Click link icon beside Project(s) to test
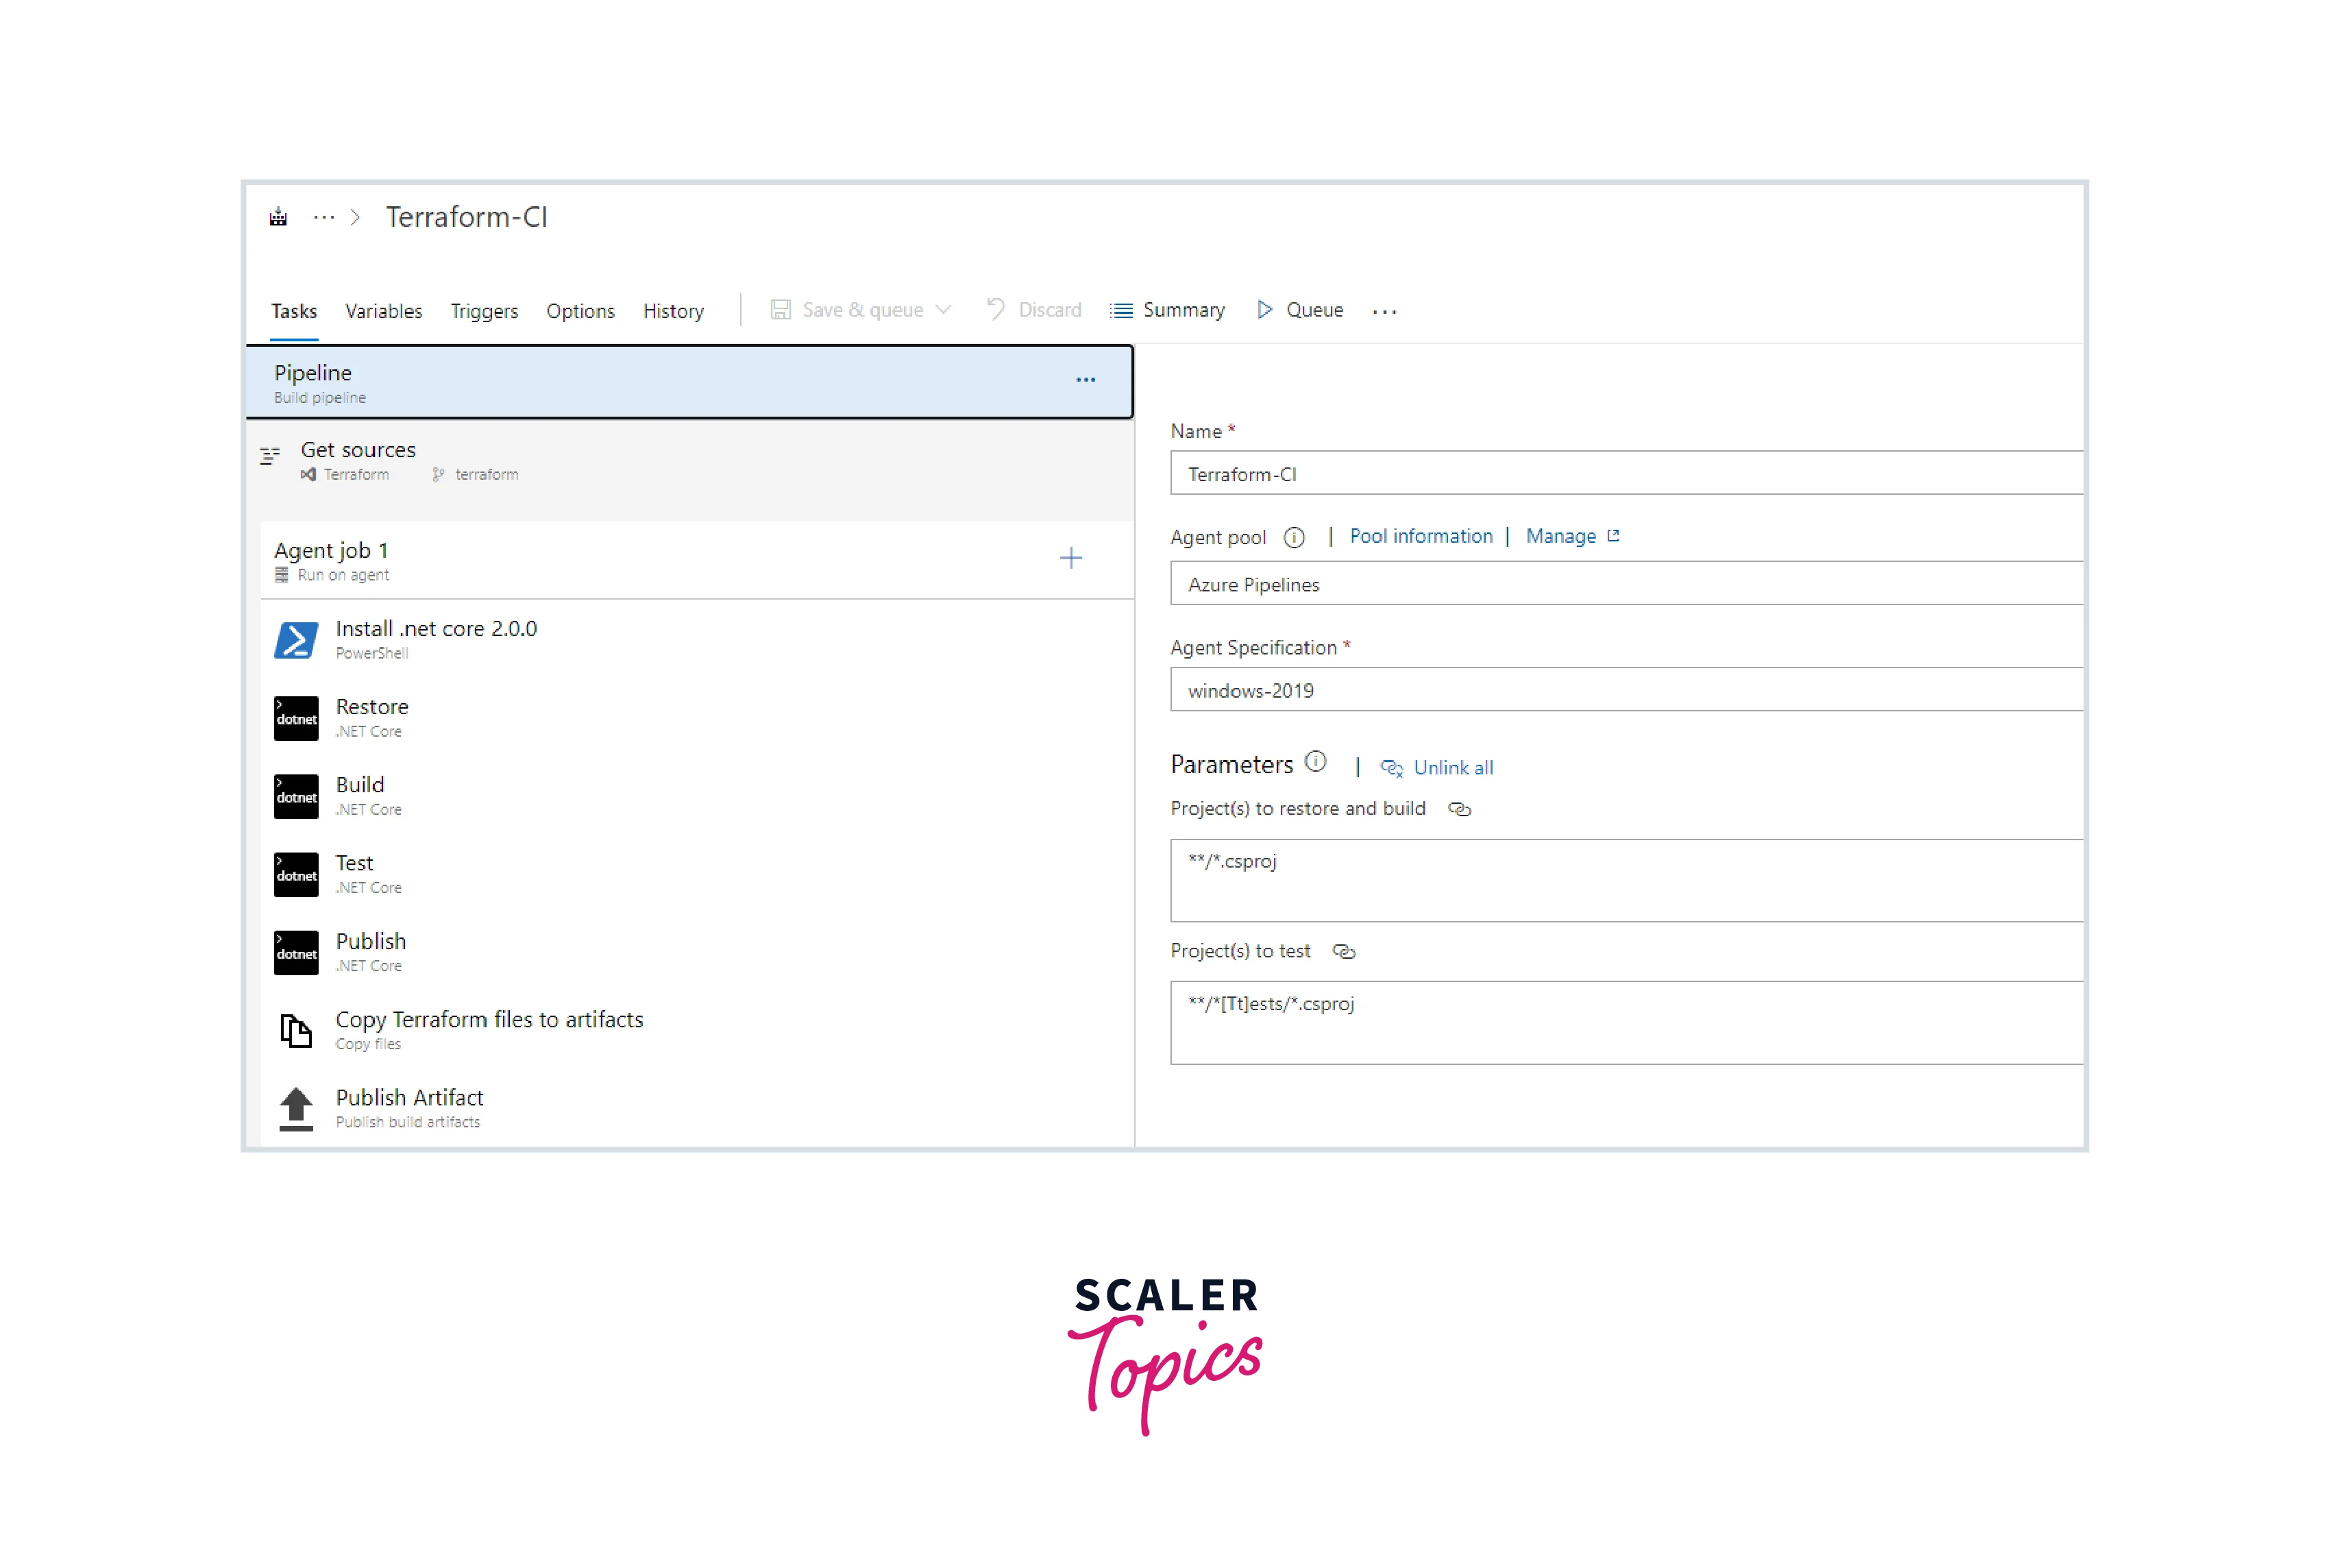2330x1568 pixels. tap(1344, 952)
